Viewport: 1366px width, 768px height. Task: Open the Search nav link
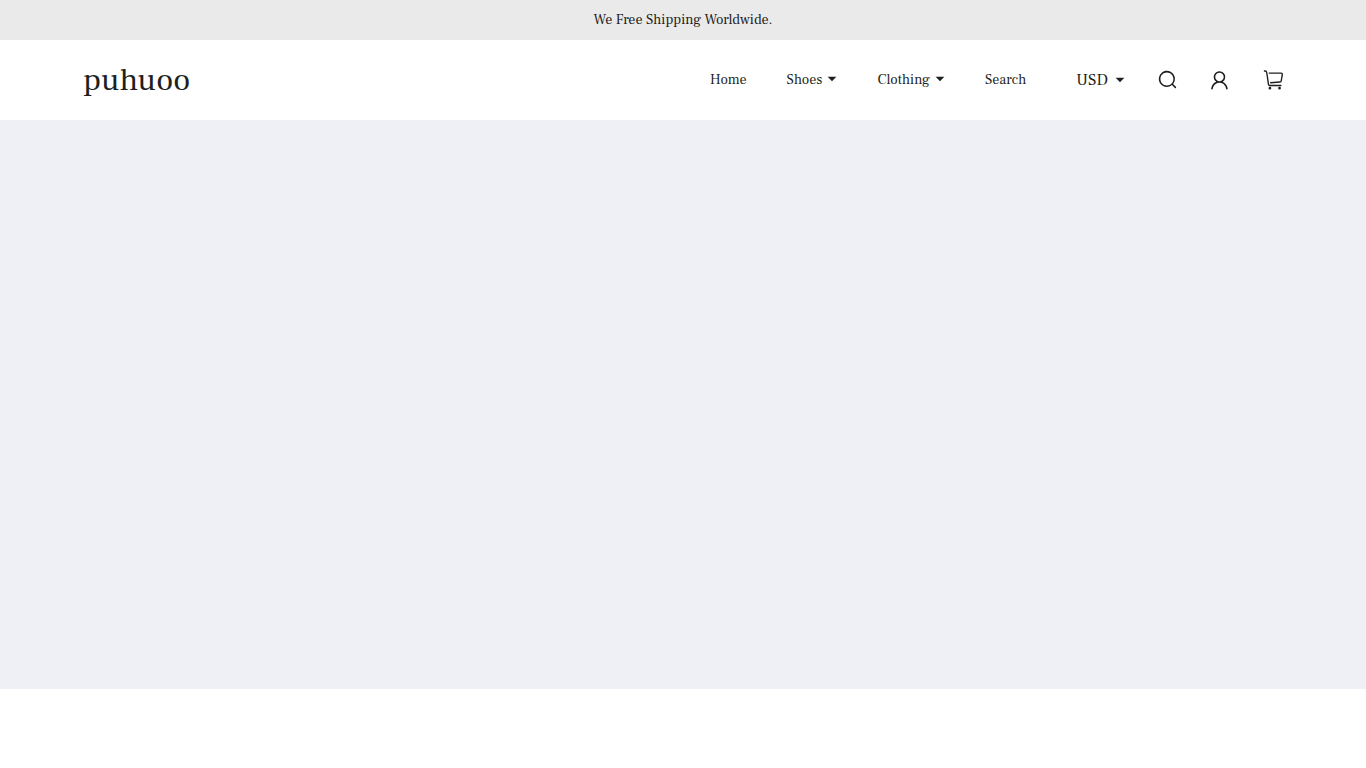(1005, 80)
